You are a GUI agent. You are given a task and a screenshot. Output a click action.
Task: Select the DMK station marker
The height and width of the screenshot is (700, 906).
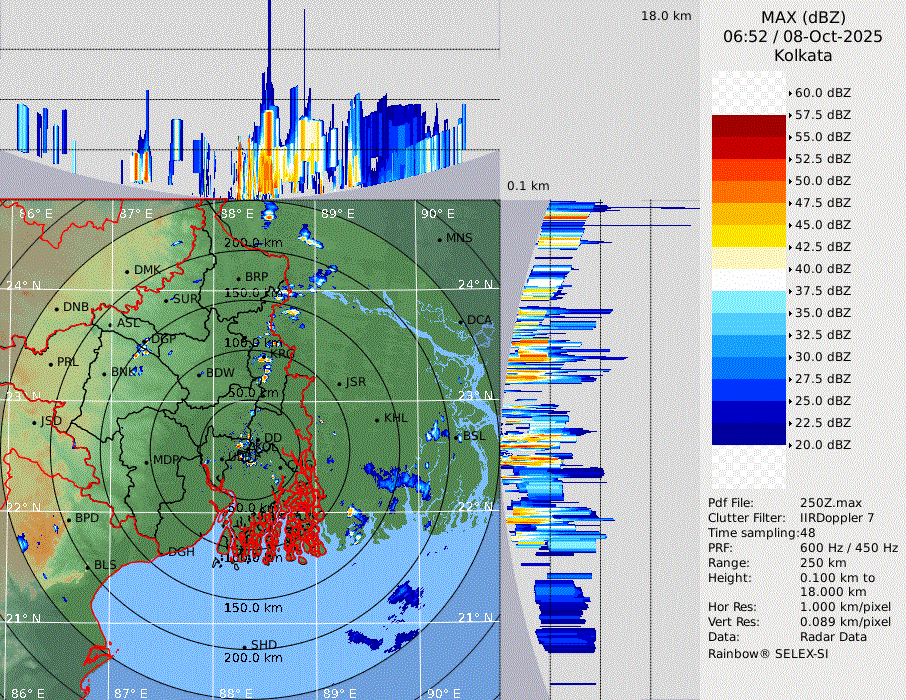pyautogui.click(x=128, y=271)
